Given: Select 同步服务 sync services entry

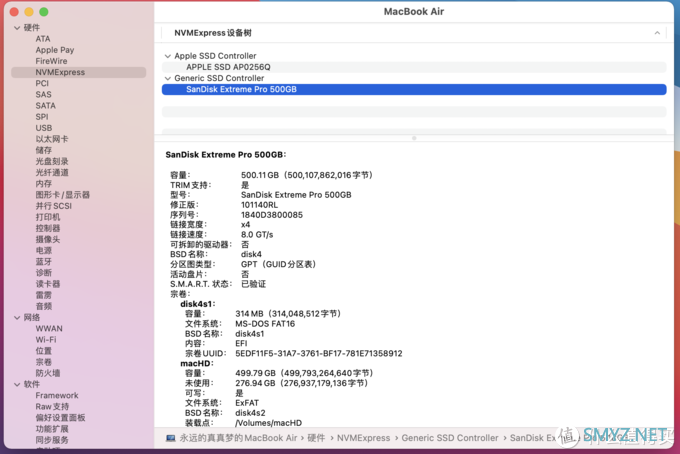Looking at the screenshot, I should pos(52,440).
